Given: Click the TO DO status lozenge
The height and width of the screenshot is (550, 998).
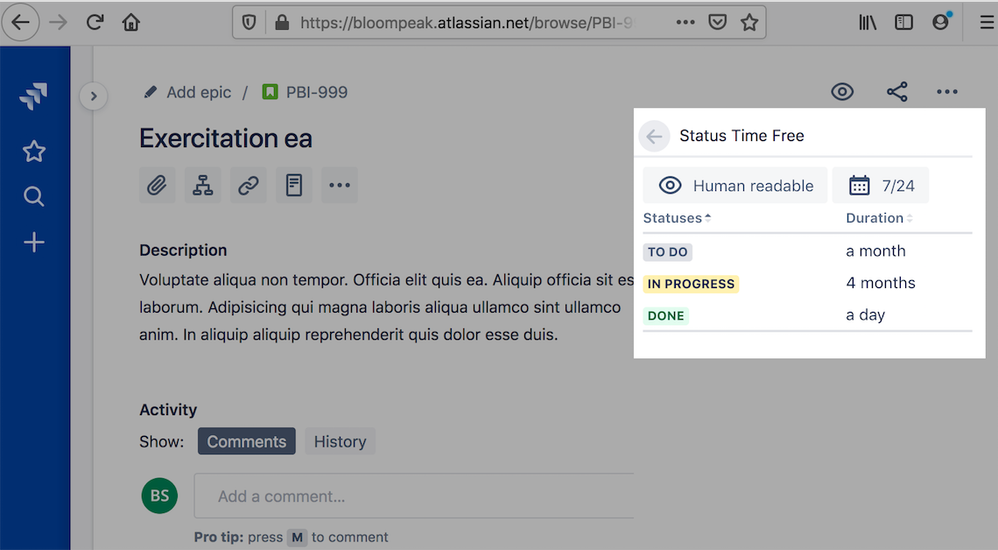Looking at the screenshot, I should point(668,252).
